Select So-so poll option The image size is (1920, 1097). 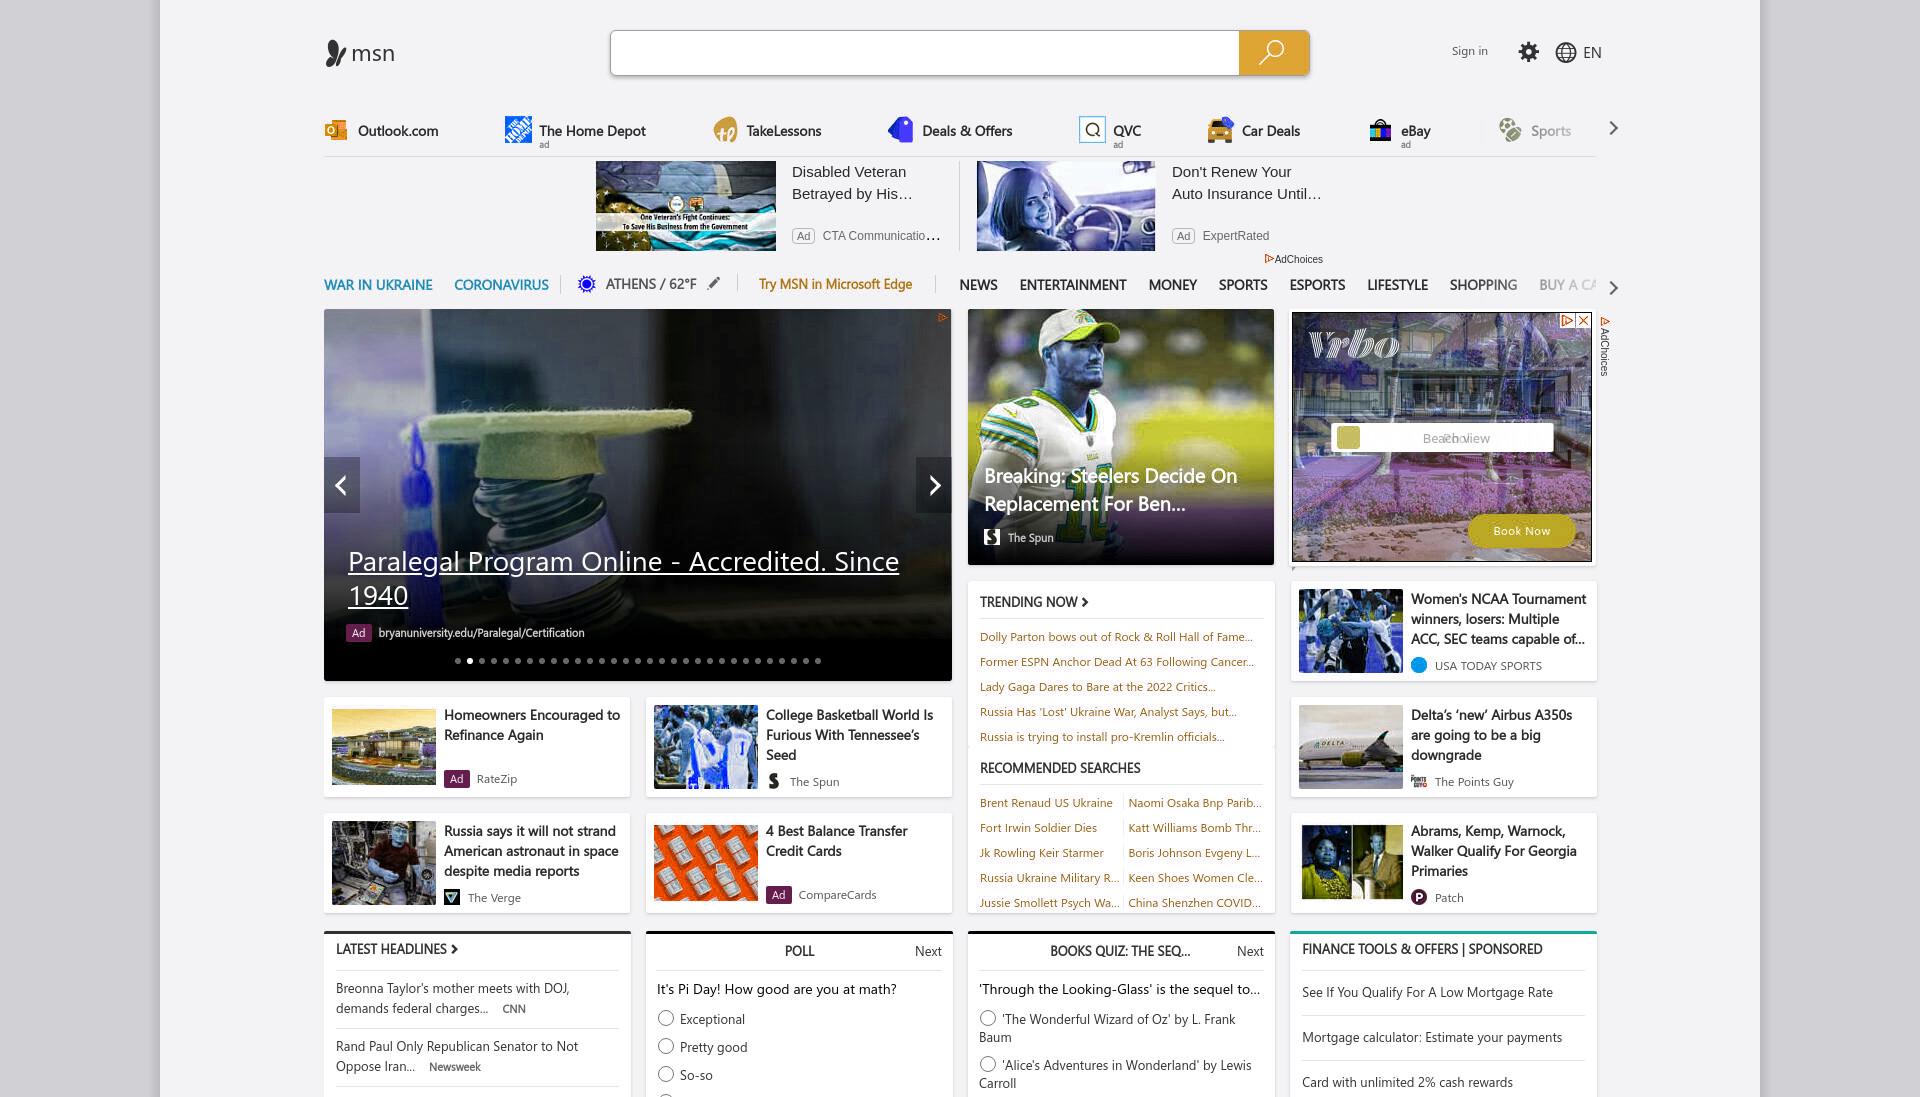click(666, 1074)
